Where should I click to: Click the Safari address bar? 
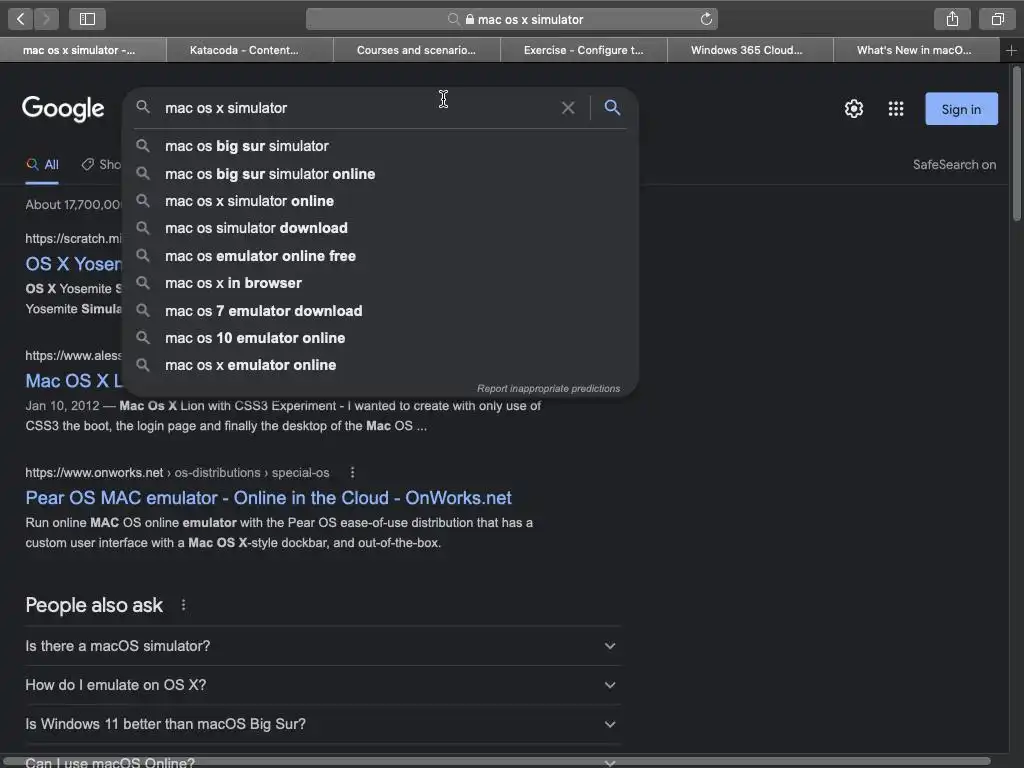click(512, 19)
